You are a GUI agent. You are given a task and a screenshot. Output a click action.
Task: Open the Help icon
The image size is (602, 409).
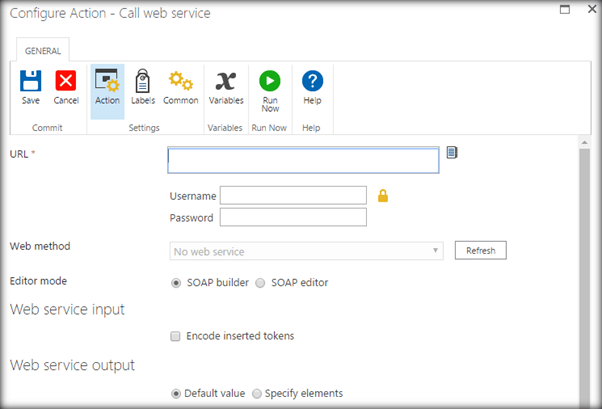click(x=312, y=86)
